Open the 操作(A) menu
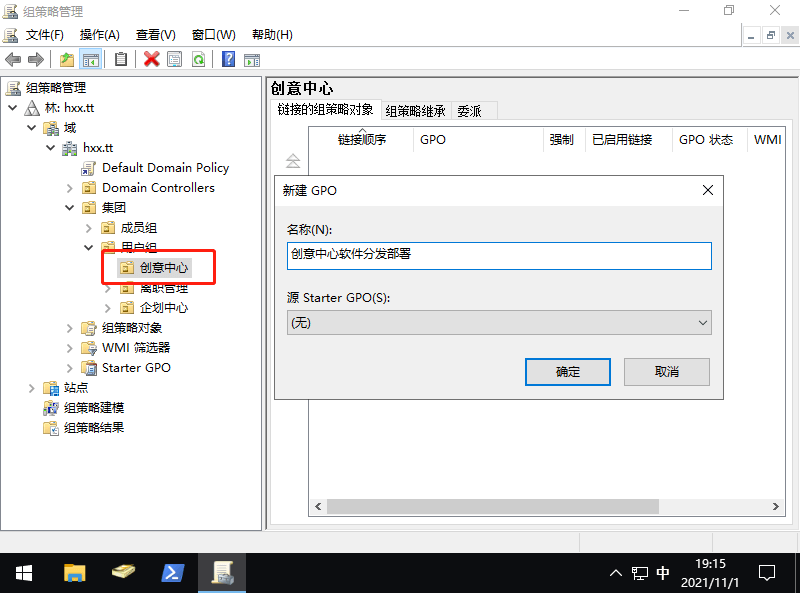Screen dimensions: 800x593 pos(99,35)
